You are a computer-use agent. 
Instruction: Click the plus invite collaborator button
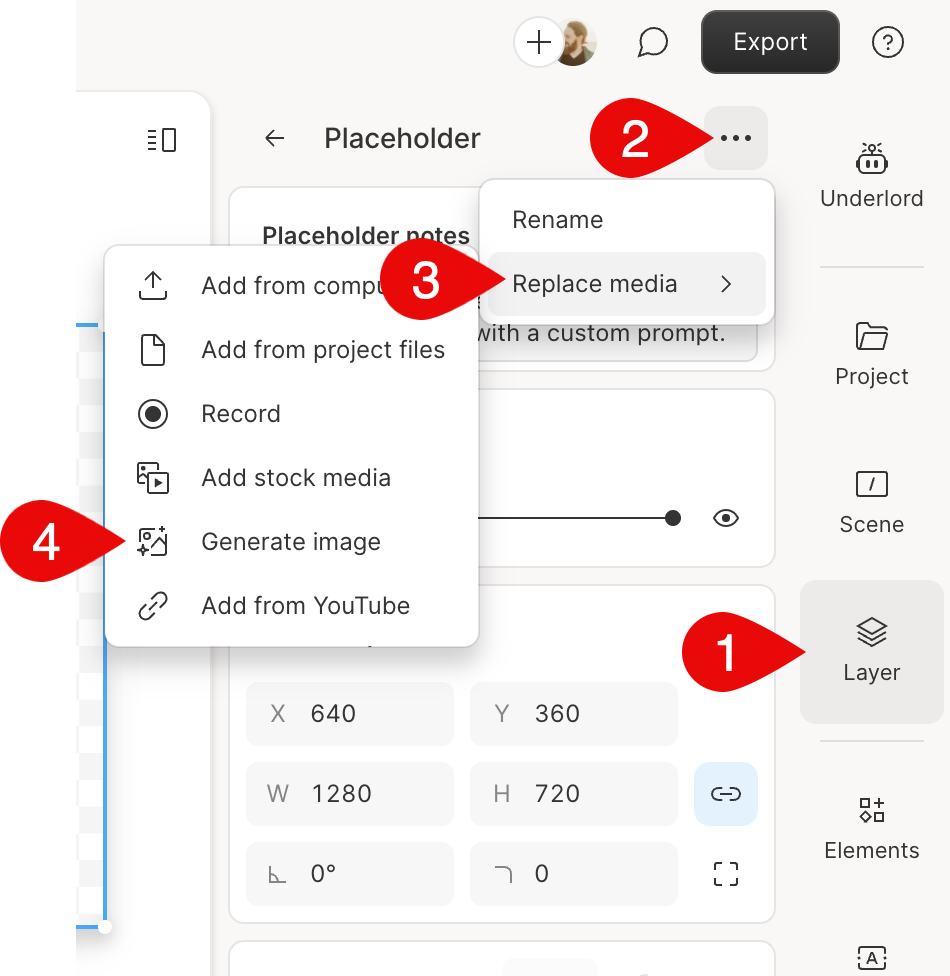point(538,42)
